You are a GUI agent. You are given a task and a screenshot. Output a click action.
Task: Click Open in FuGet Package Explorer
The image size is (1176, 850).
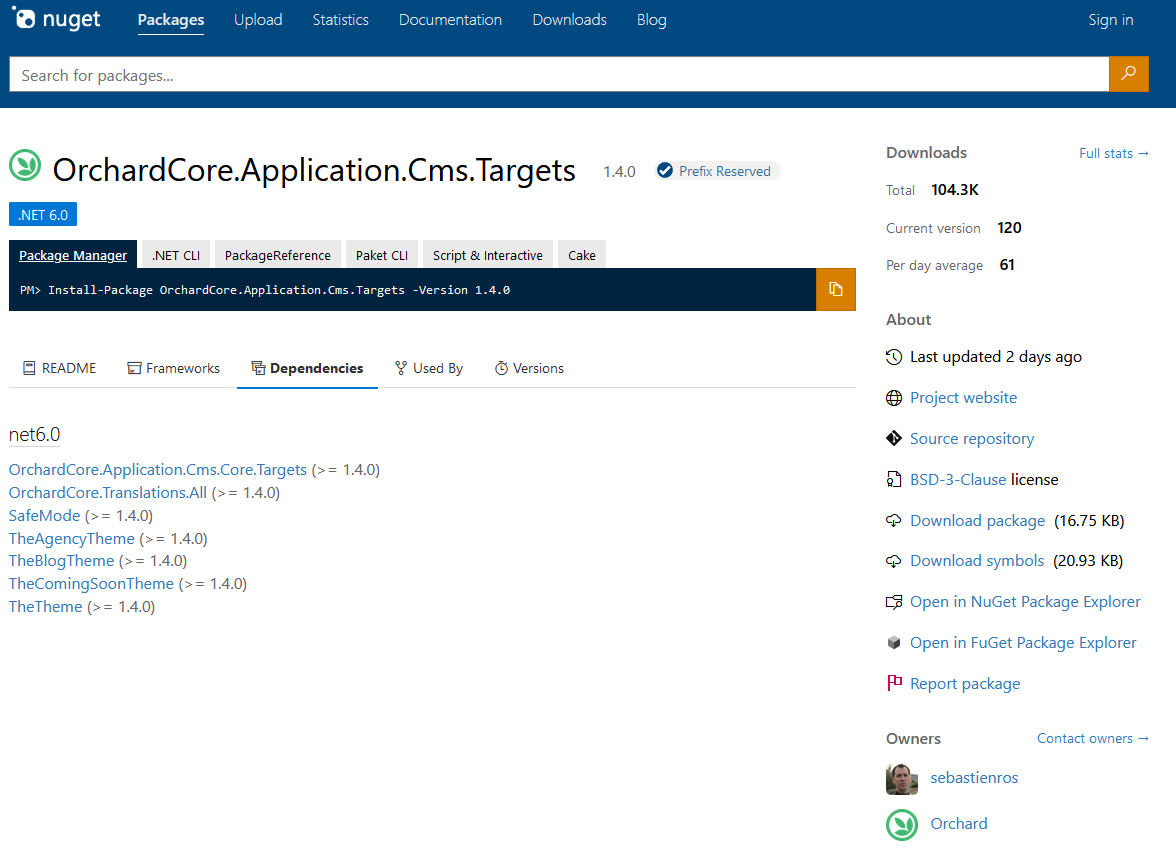tap(1023, 642)
